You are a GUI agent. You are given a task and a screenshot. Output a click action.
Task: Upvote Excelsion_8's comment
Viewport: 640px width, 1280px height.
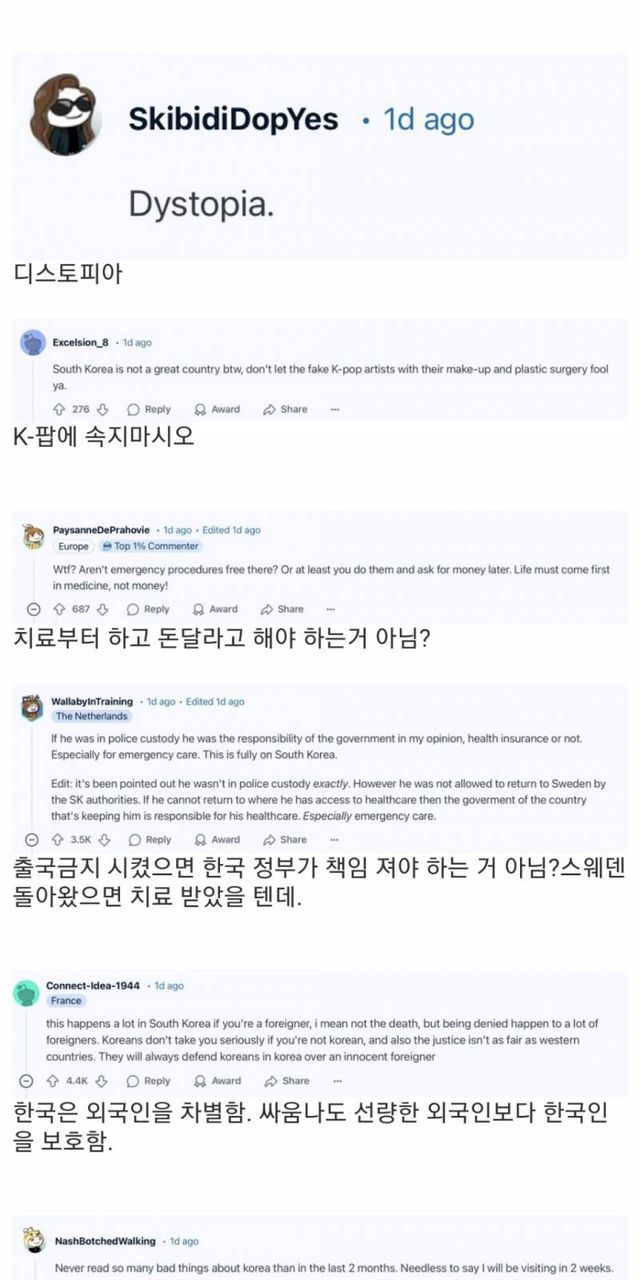[x=59, y=409]
